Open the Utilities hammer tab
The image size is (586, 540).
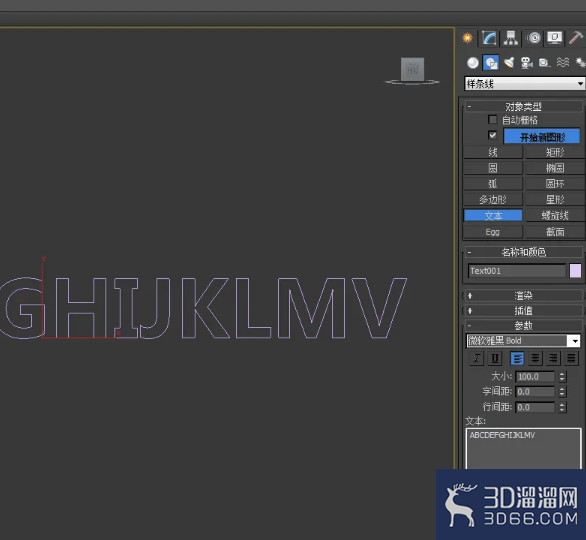576,38
